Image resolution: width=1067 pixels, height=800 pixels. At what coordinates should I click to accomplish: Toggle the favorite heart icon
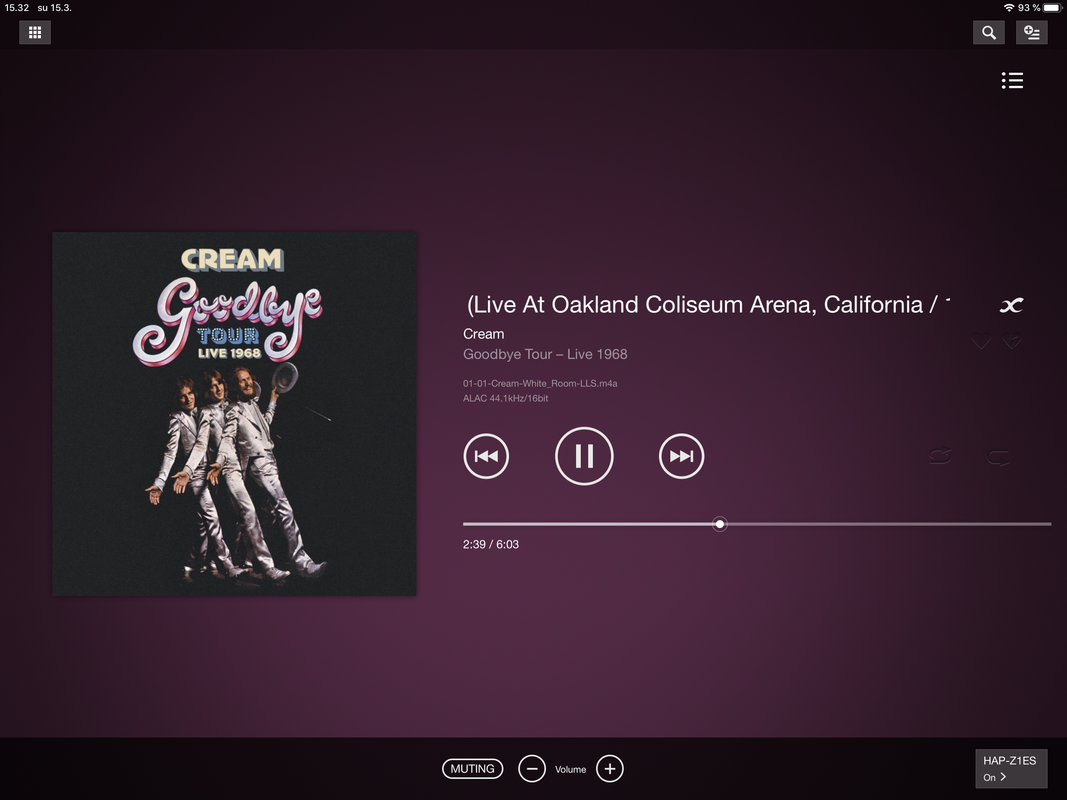click(981, 340)
